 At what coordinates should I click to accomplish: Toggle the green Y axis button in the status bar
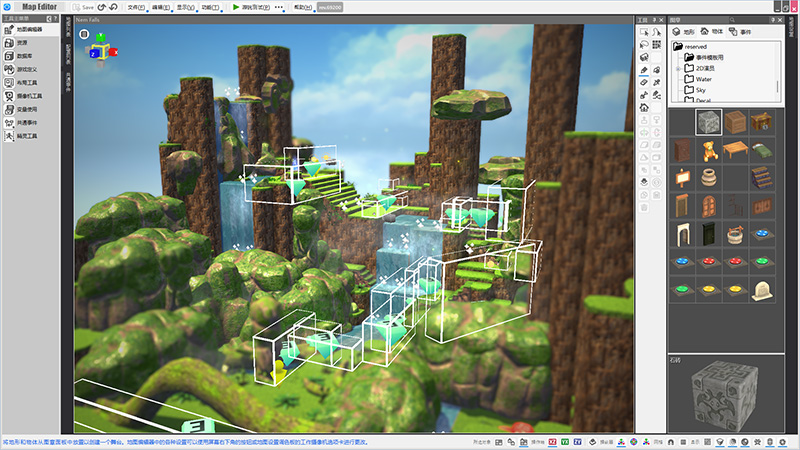565,441
